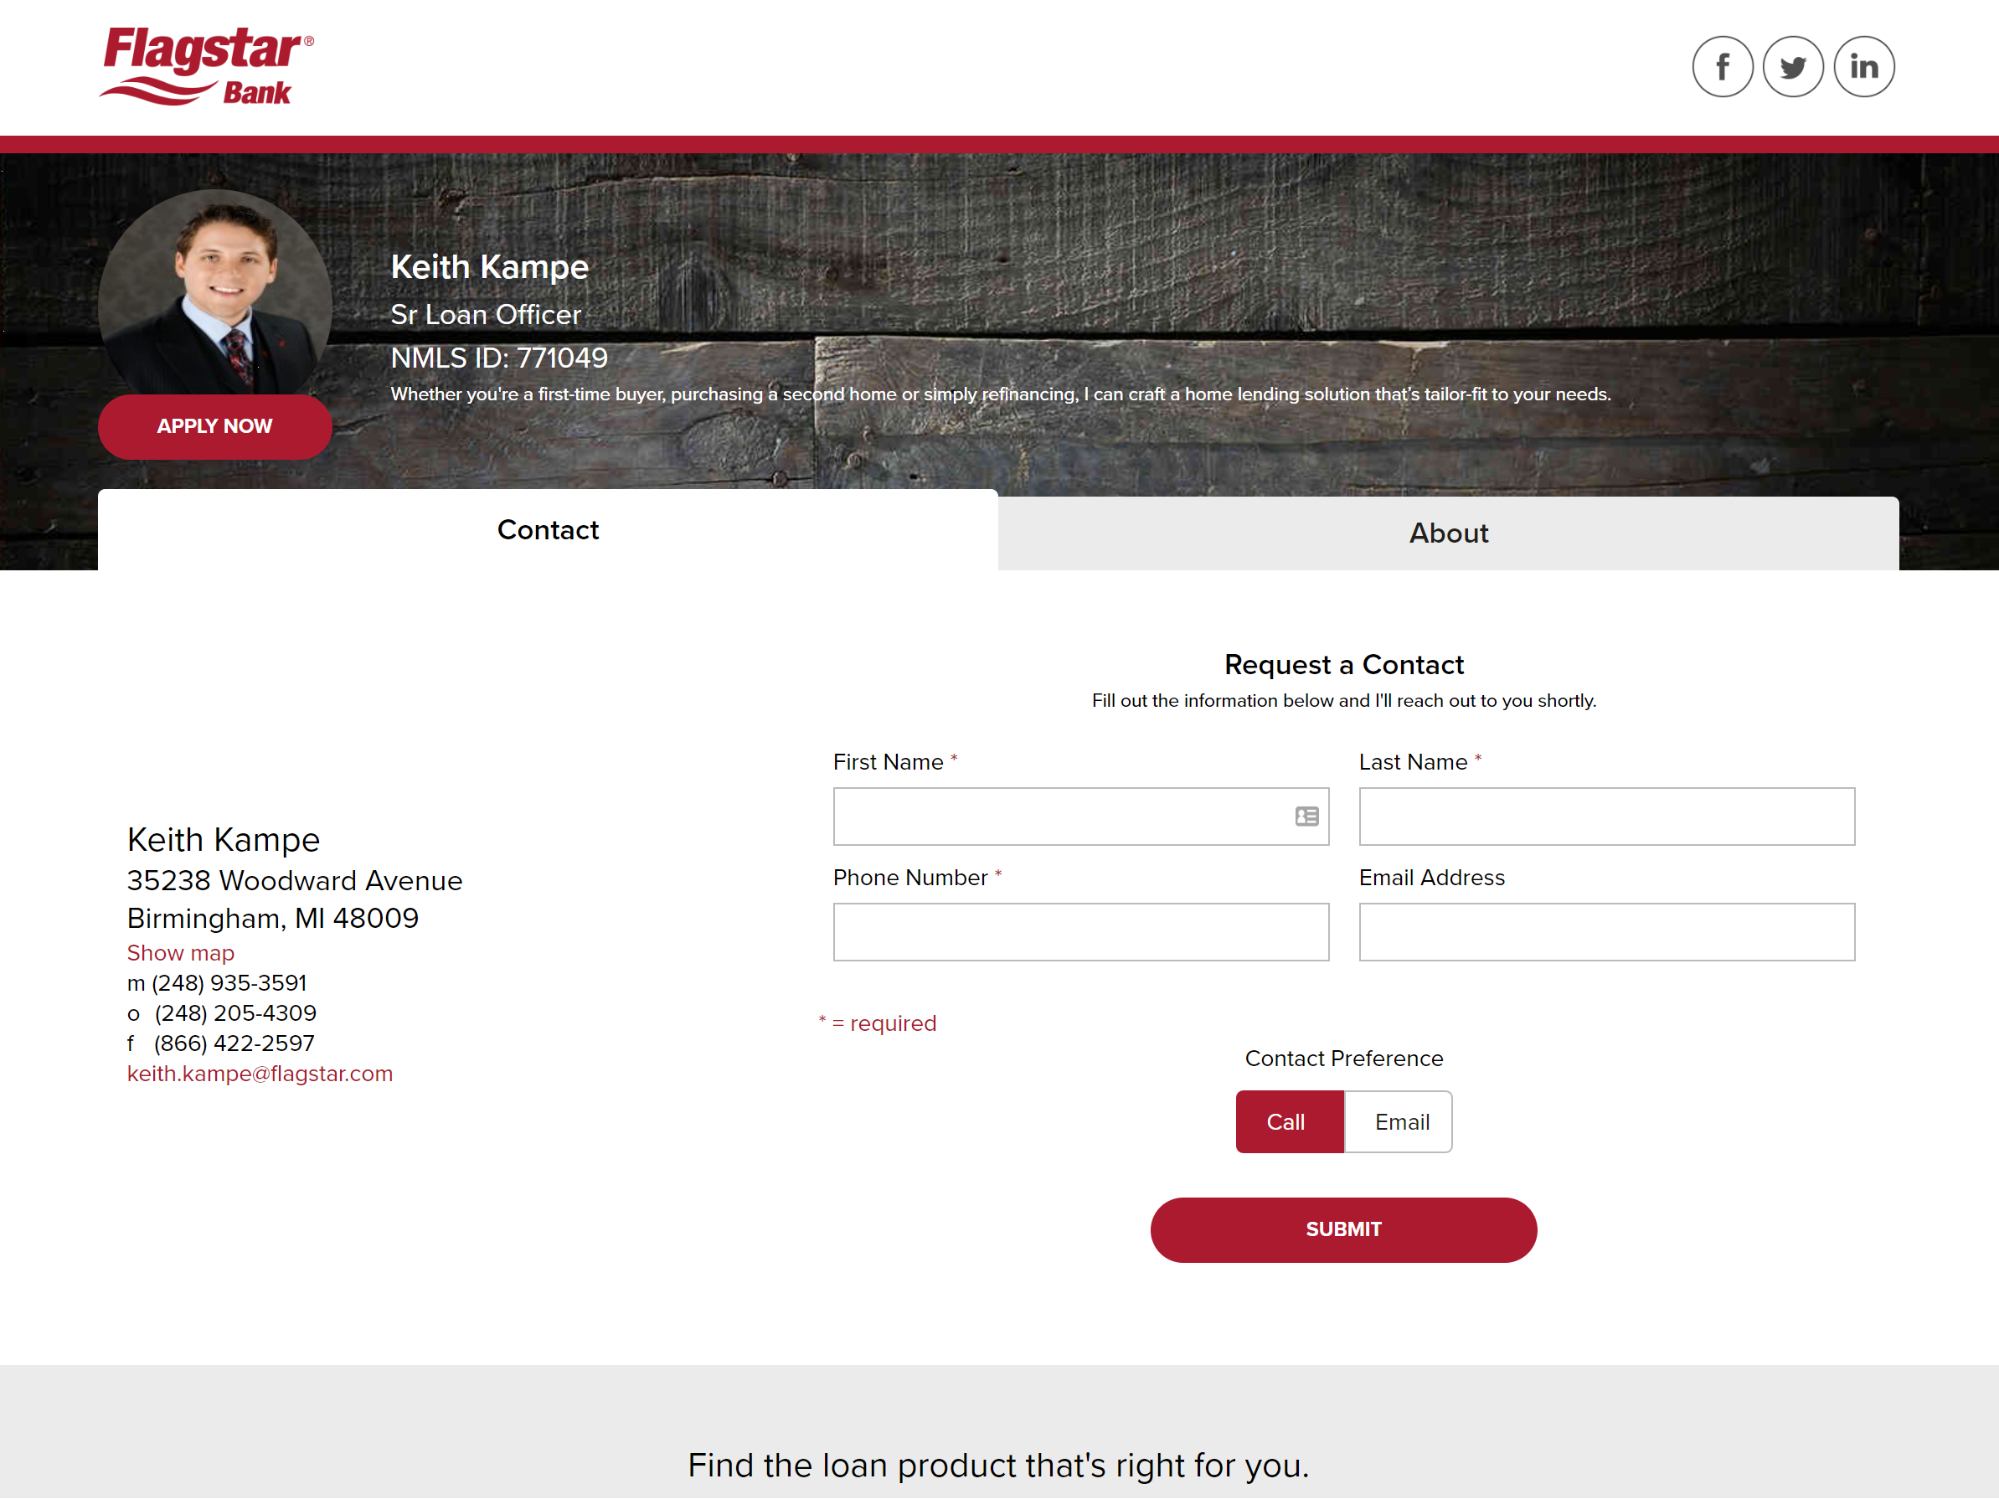
Task: Select Call as contact preference
Action: click(1290, 1122)
